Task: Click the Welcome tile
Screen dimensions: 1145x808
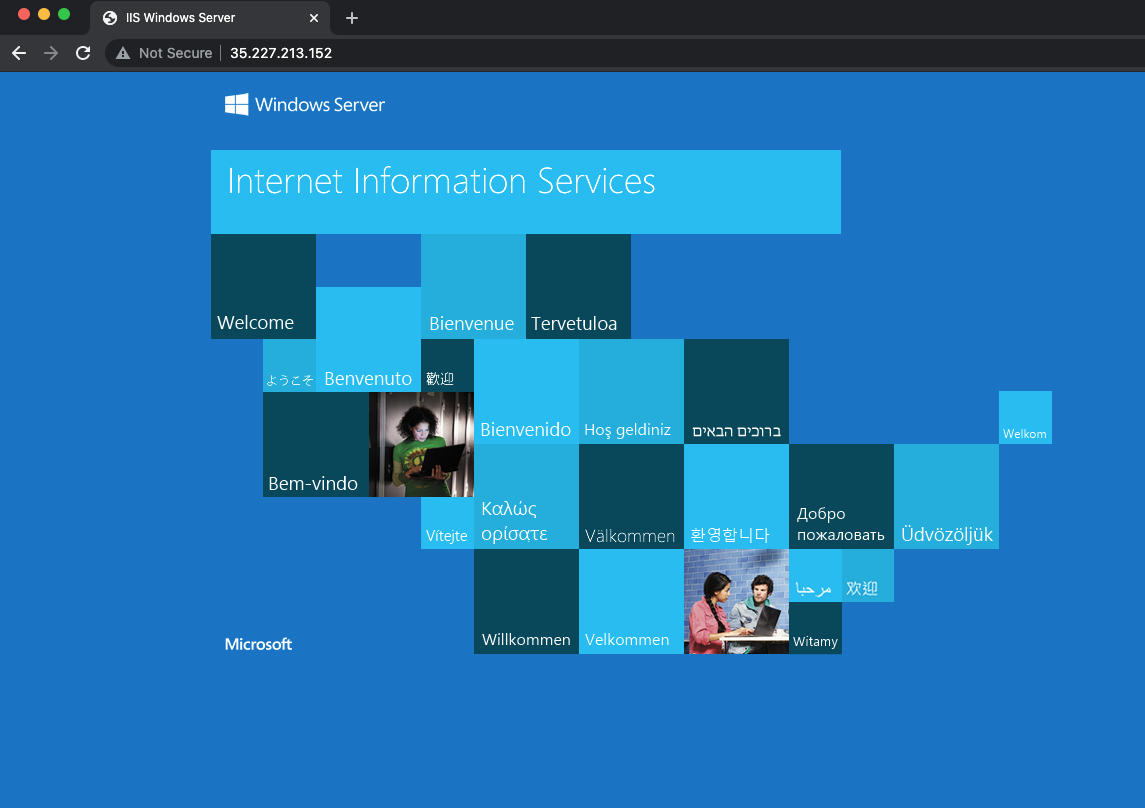Action: click(x=263, y=286)
